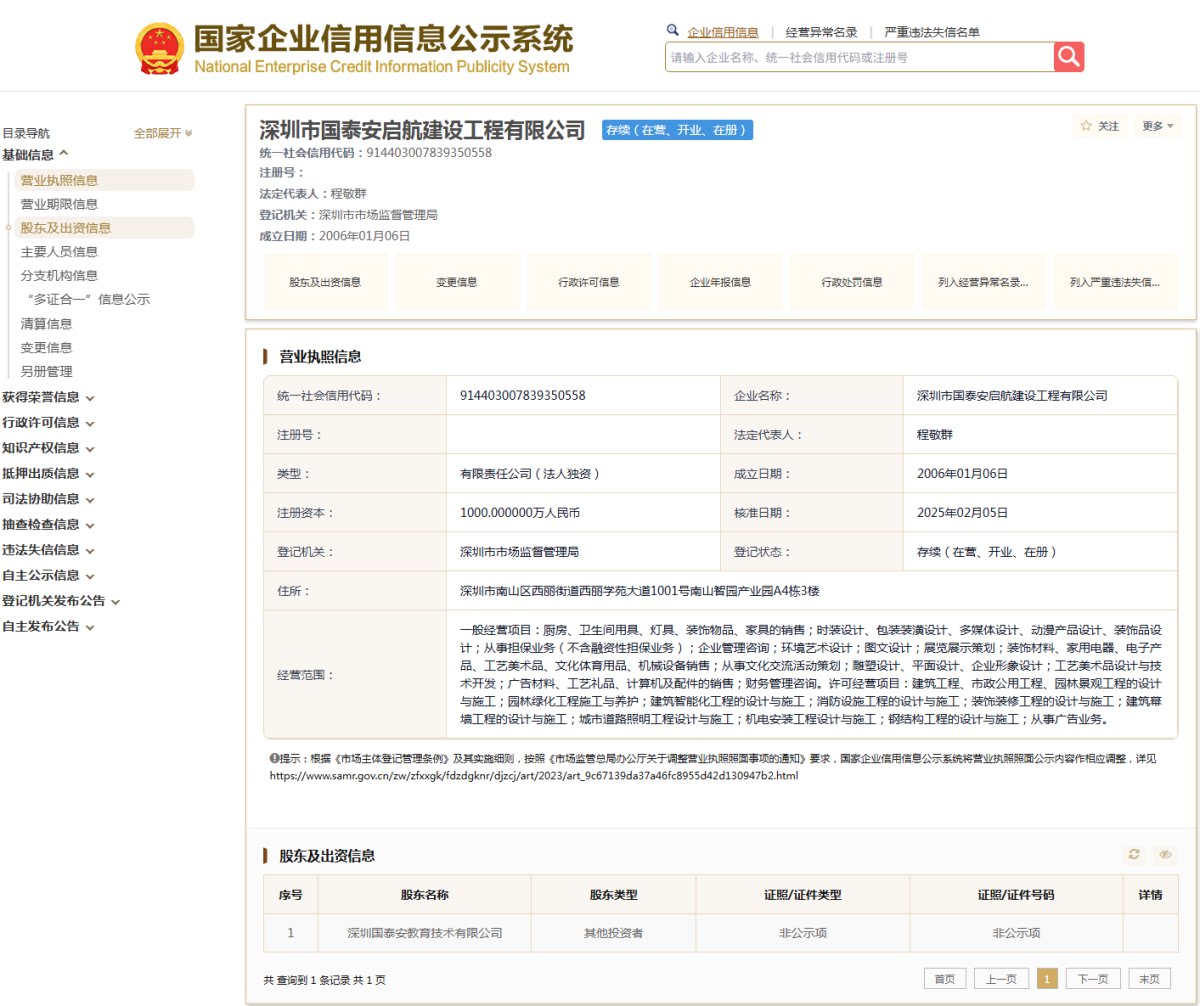Open 主要人员信息 in the sidebar
The image size is (1200, 1006).
tap(59, 252)
